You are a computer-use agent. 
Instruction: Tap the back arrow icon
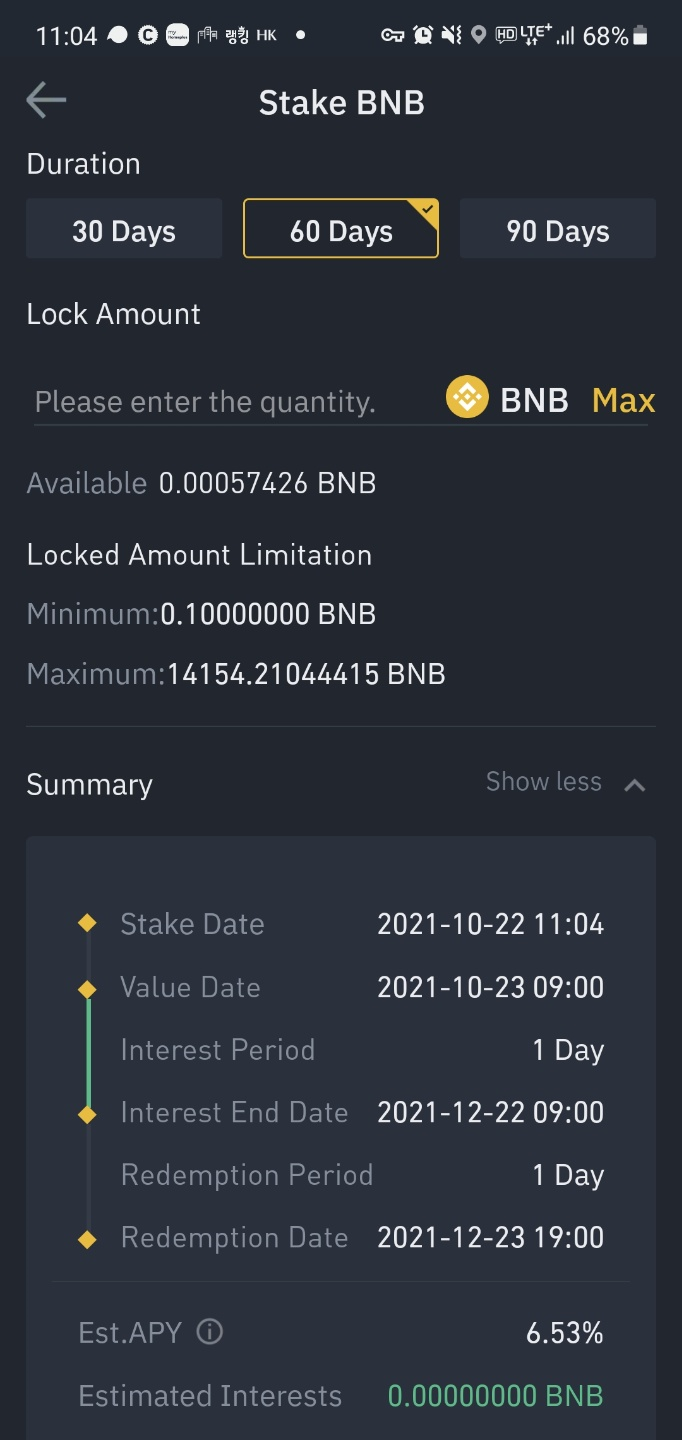46,100
